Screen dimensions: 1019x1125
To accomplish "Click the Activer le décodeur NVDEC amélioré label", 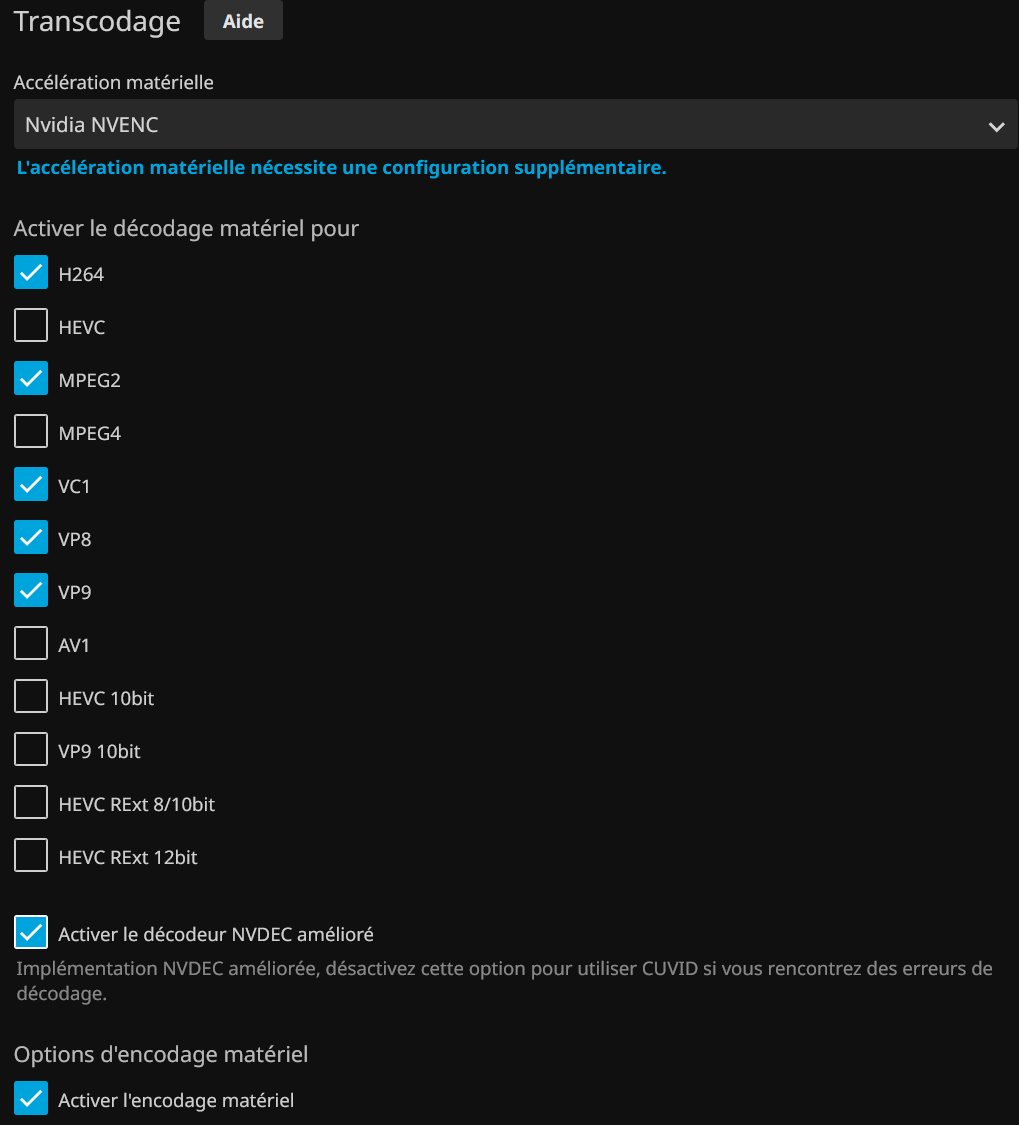I will pyautogui.click(x=216, y=934).
